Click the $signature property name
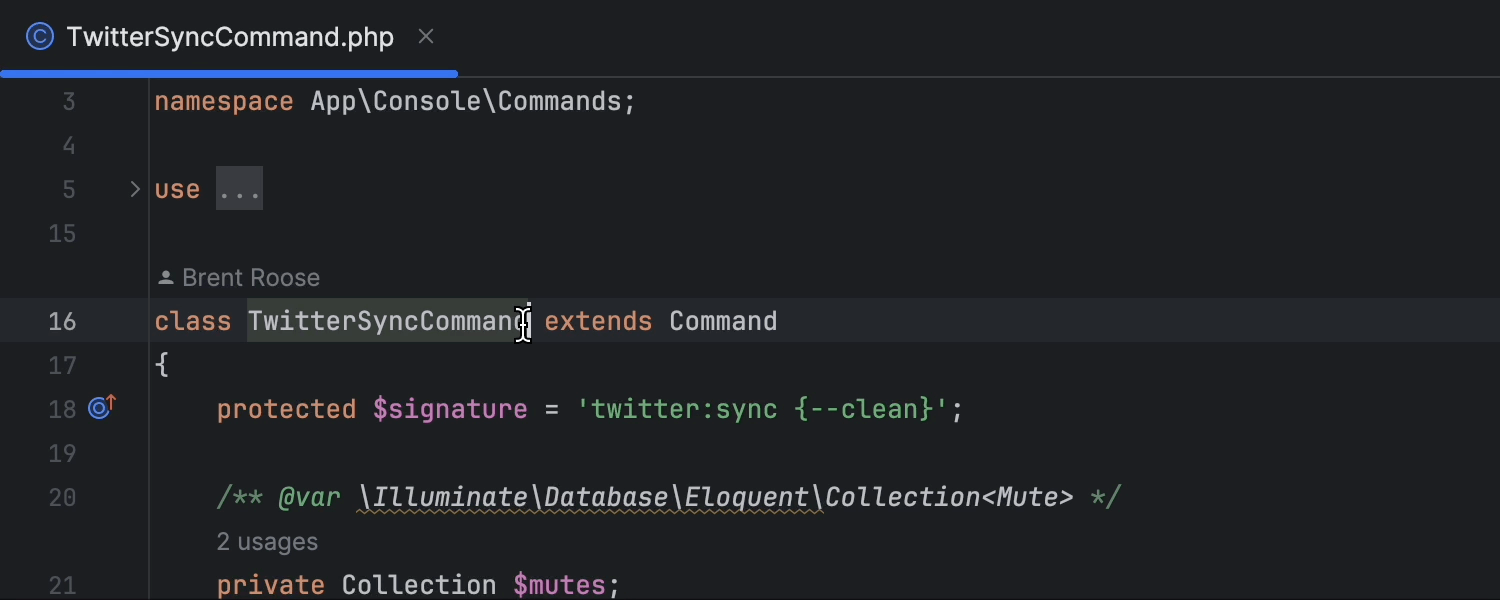 [x=450, y=409]
